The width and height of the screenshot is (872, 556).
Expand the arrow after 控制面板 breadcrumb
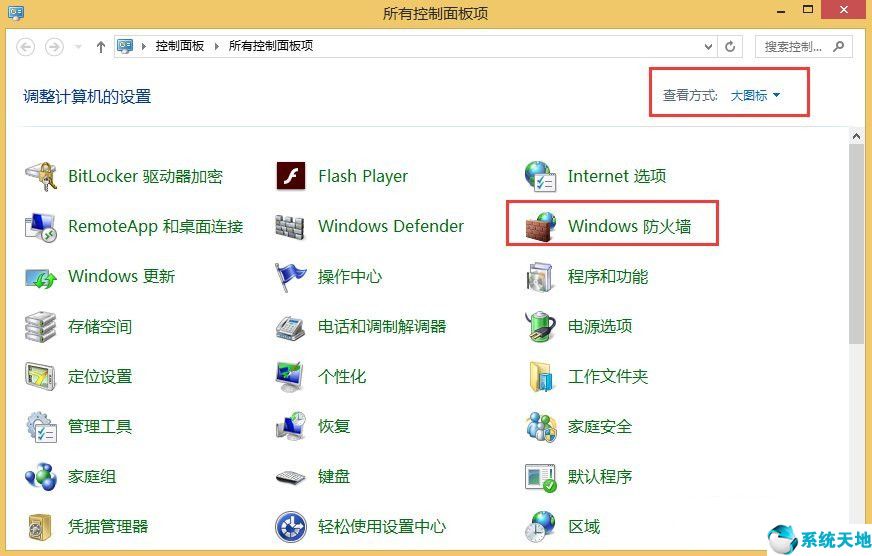[x=216, y=46]
